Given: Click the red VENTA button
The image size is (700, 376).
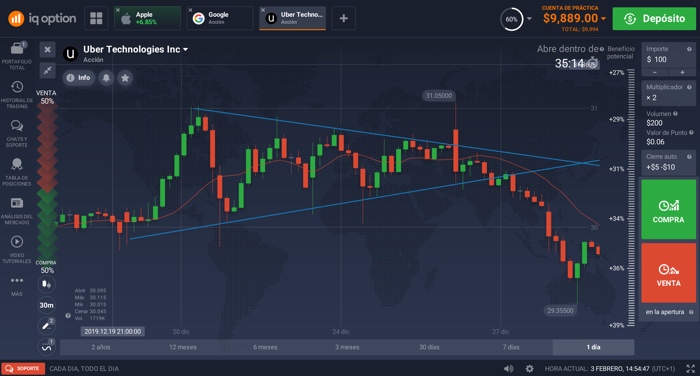Looking at the screenshot, I should pos(668,273).
